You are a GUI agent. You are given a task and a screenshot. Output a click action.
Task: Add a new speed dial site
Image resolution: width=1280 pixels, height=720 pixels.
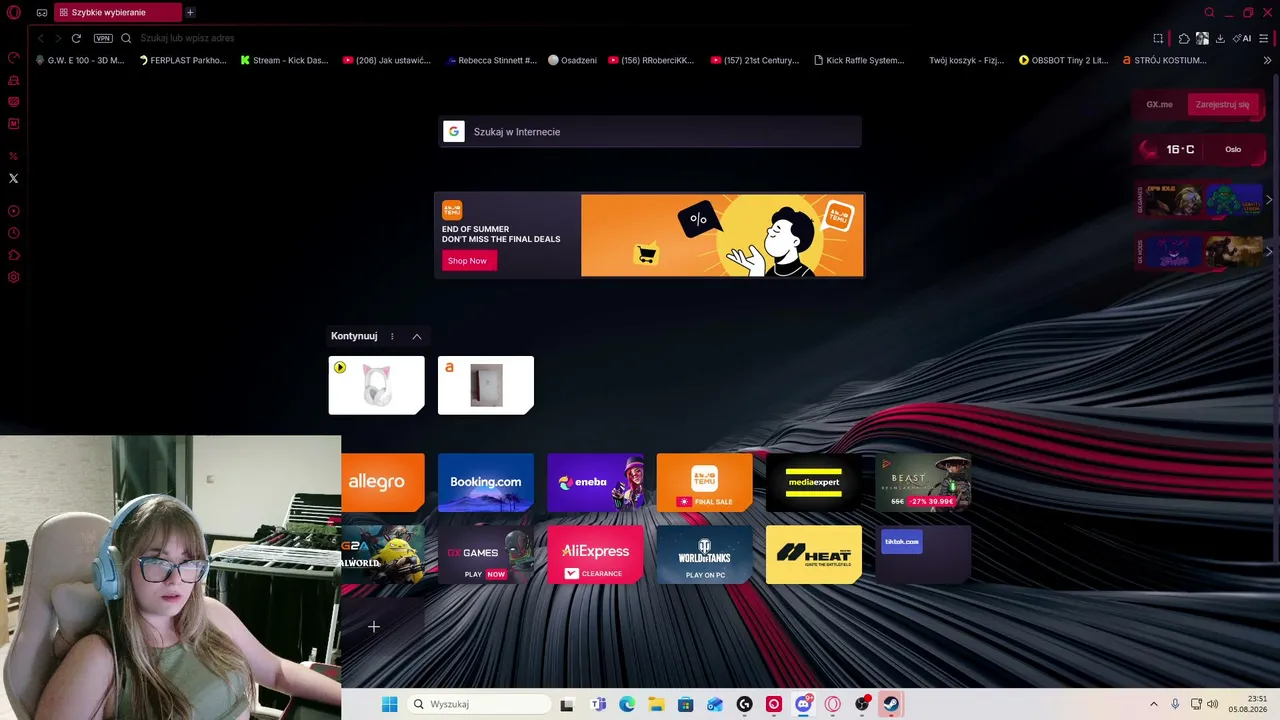pos(374,627)
